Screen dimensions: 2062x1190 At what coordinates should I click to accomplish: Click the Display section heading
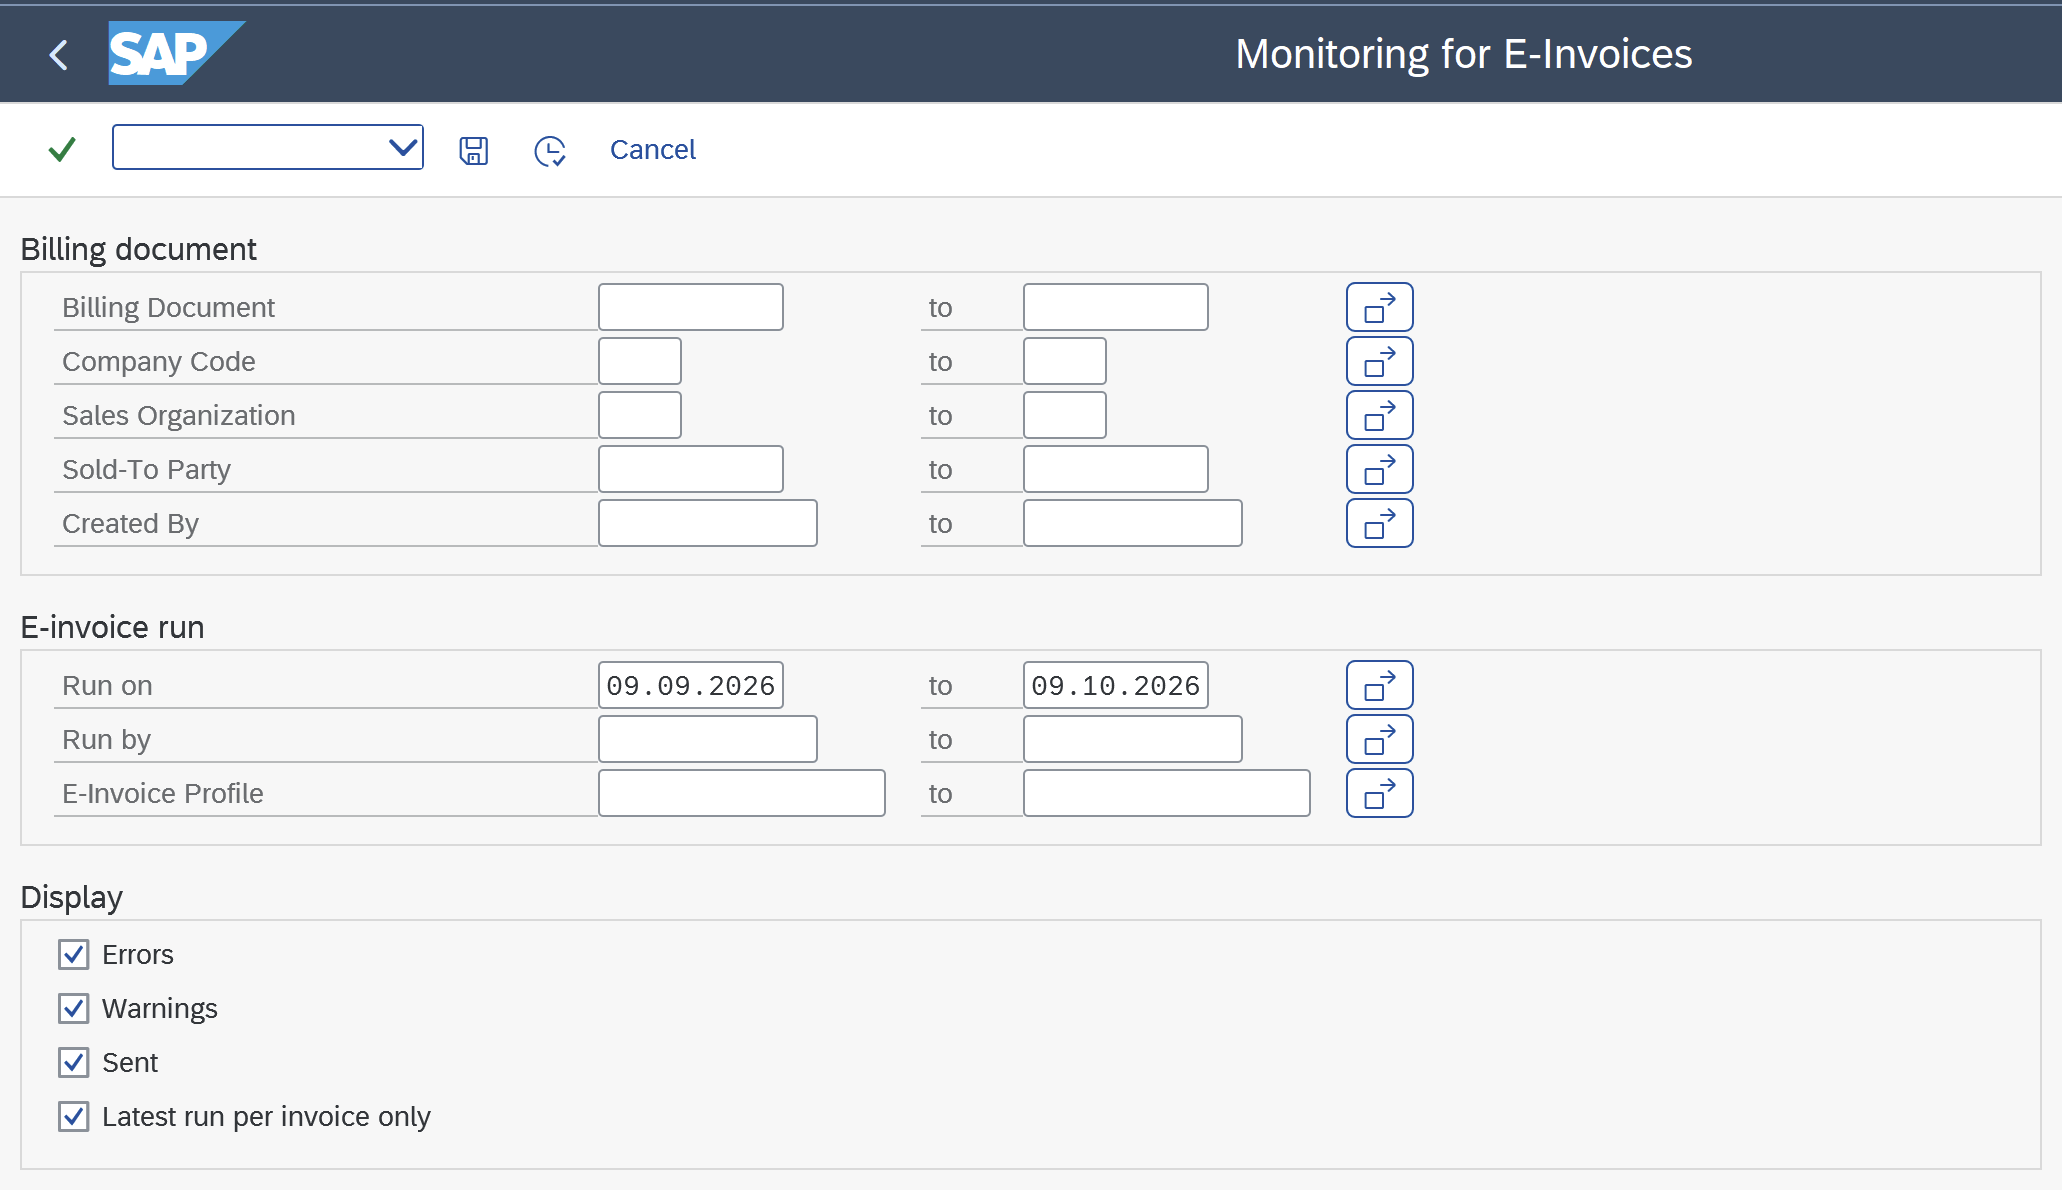72,897
